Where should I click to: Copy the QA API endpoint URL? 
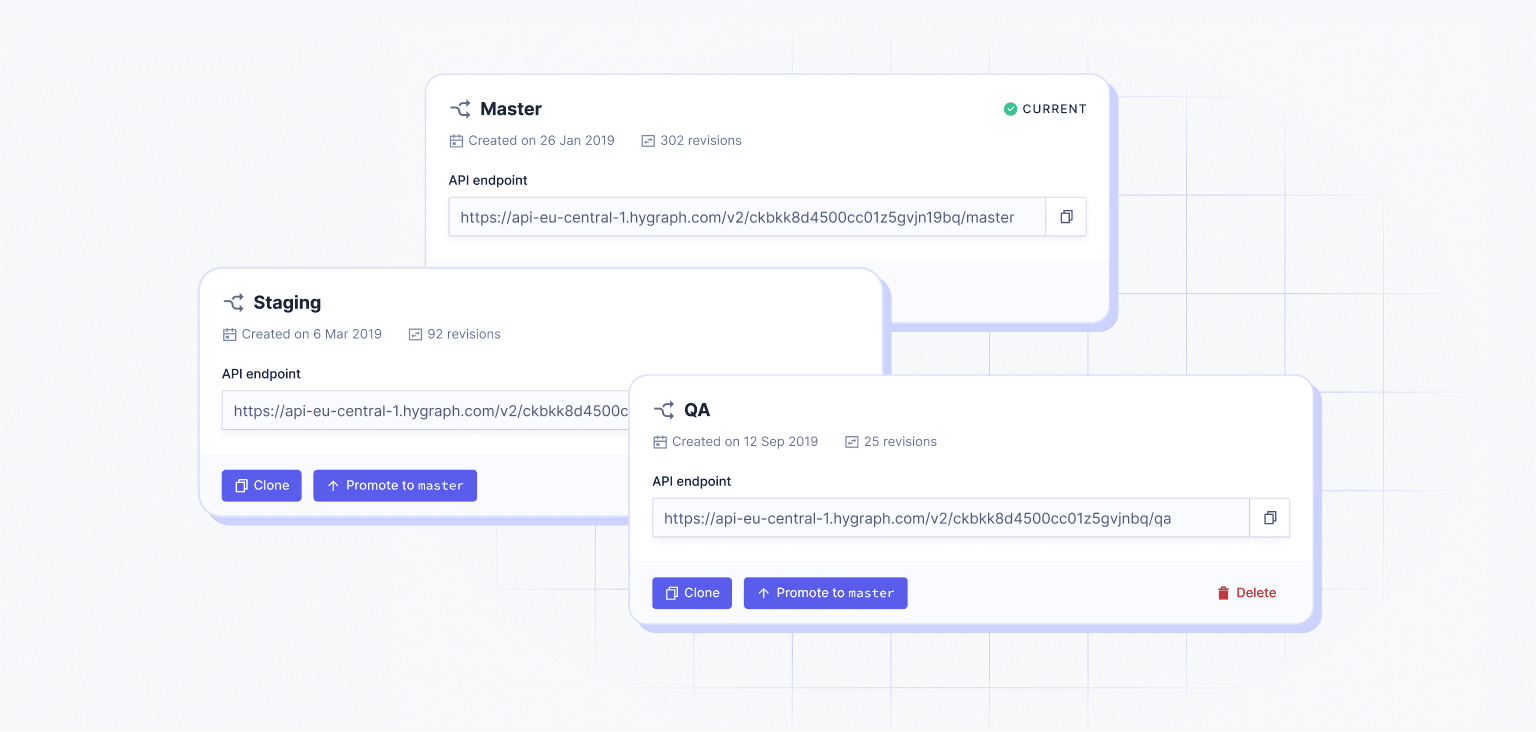pyautogui.click(x=1270, y=518)
